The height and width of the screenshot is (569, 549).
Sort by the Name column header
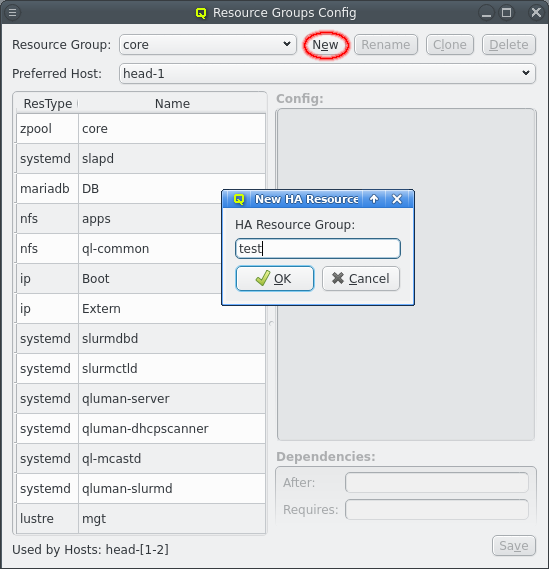(x=172, y=104)
